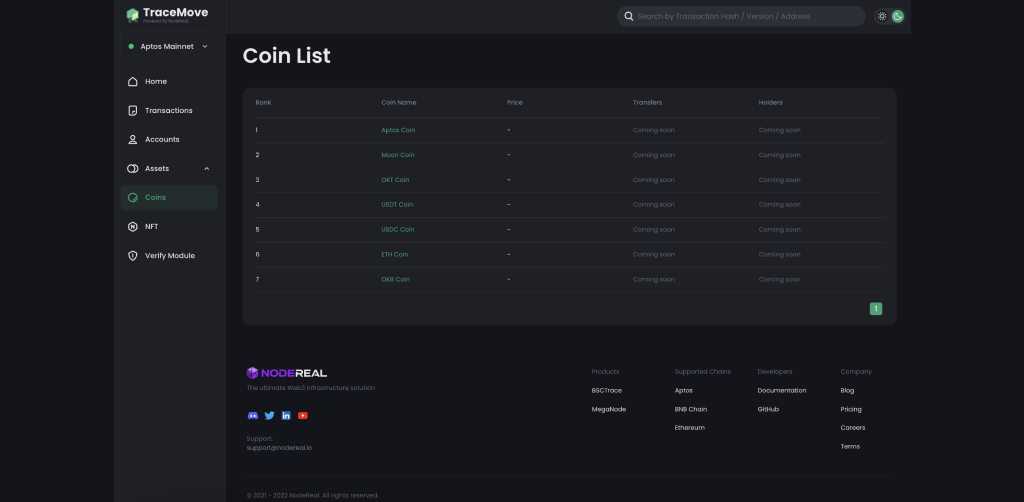Open the Documentation footer link
The width and height of the screenshot is (1024, 502).
[781, 391]
